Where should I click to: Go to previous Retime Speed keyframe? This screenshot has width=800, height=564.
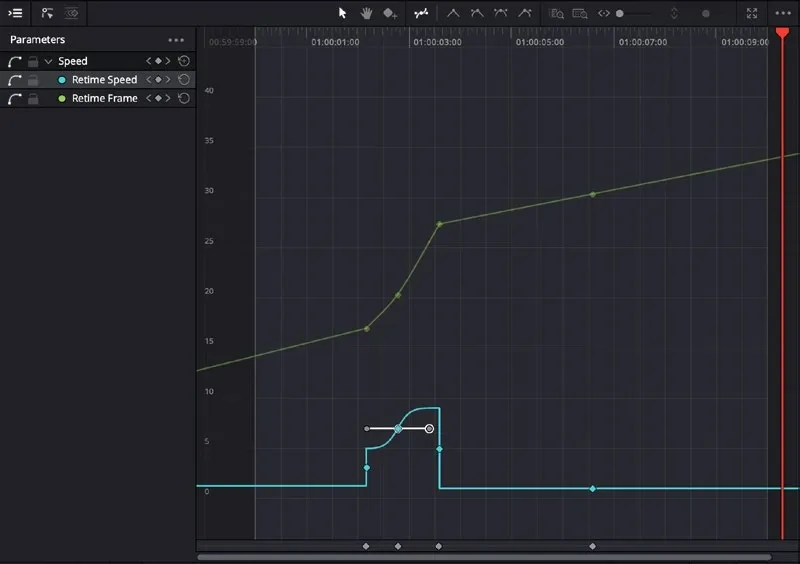(x=148, y=80)
